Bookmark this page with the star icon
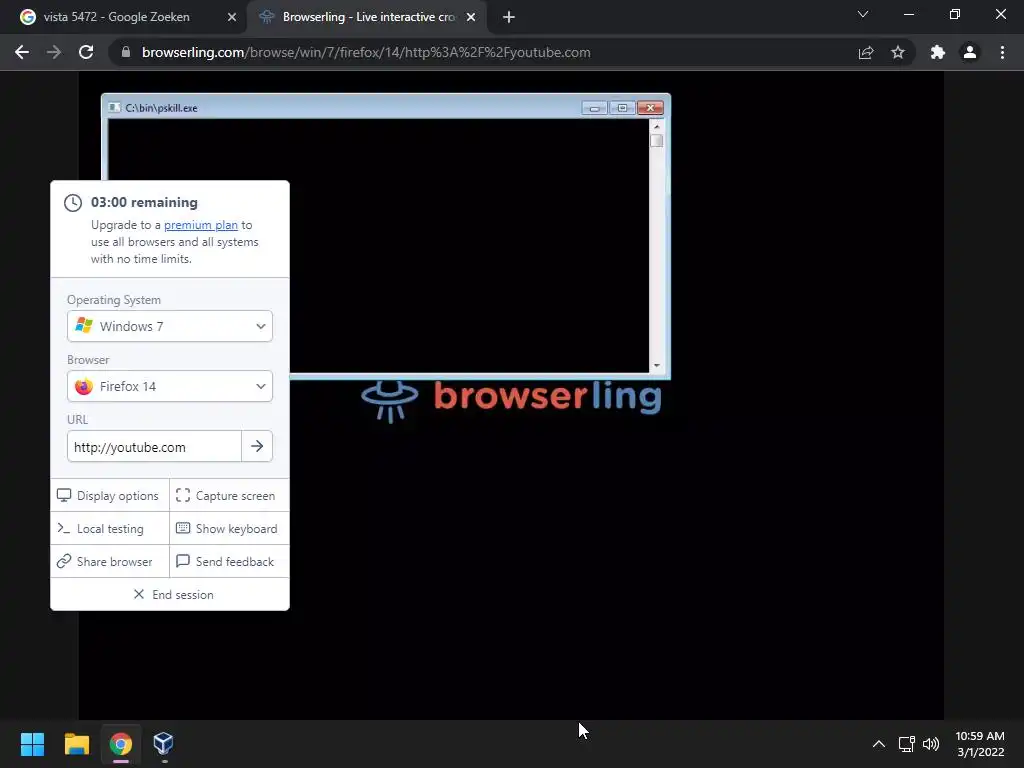 (x=898, y=52)
